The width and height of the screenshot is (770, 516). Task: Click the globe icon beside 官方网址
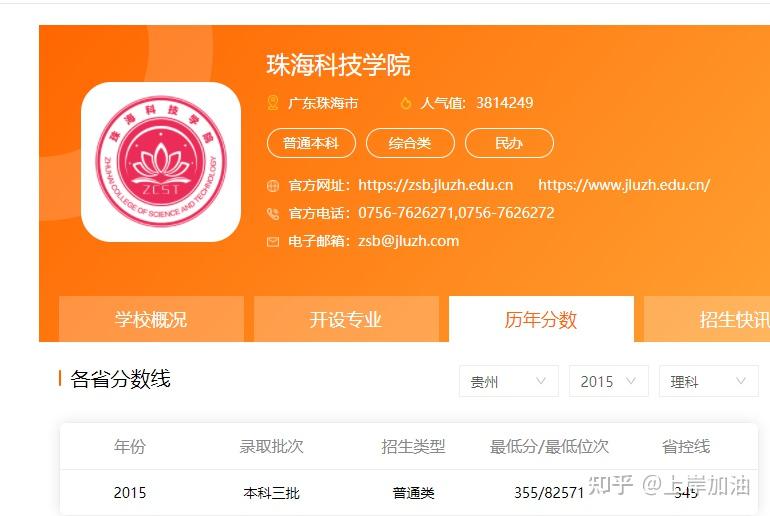point(273,186)
